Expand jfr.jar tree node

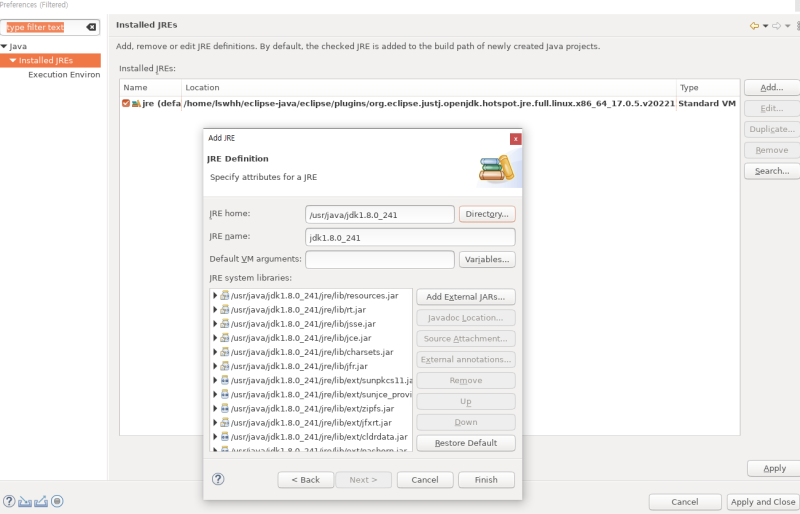click(215, 366)
